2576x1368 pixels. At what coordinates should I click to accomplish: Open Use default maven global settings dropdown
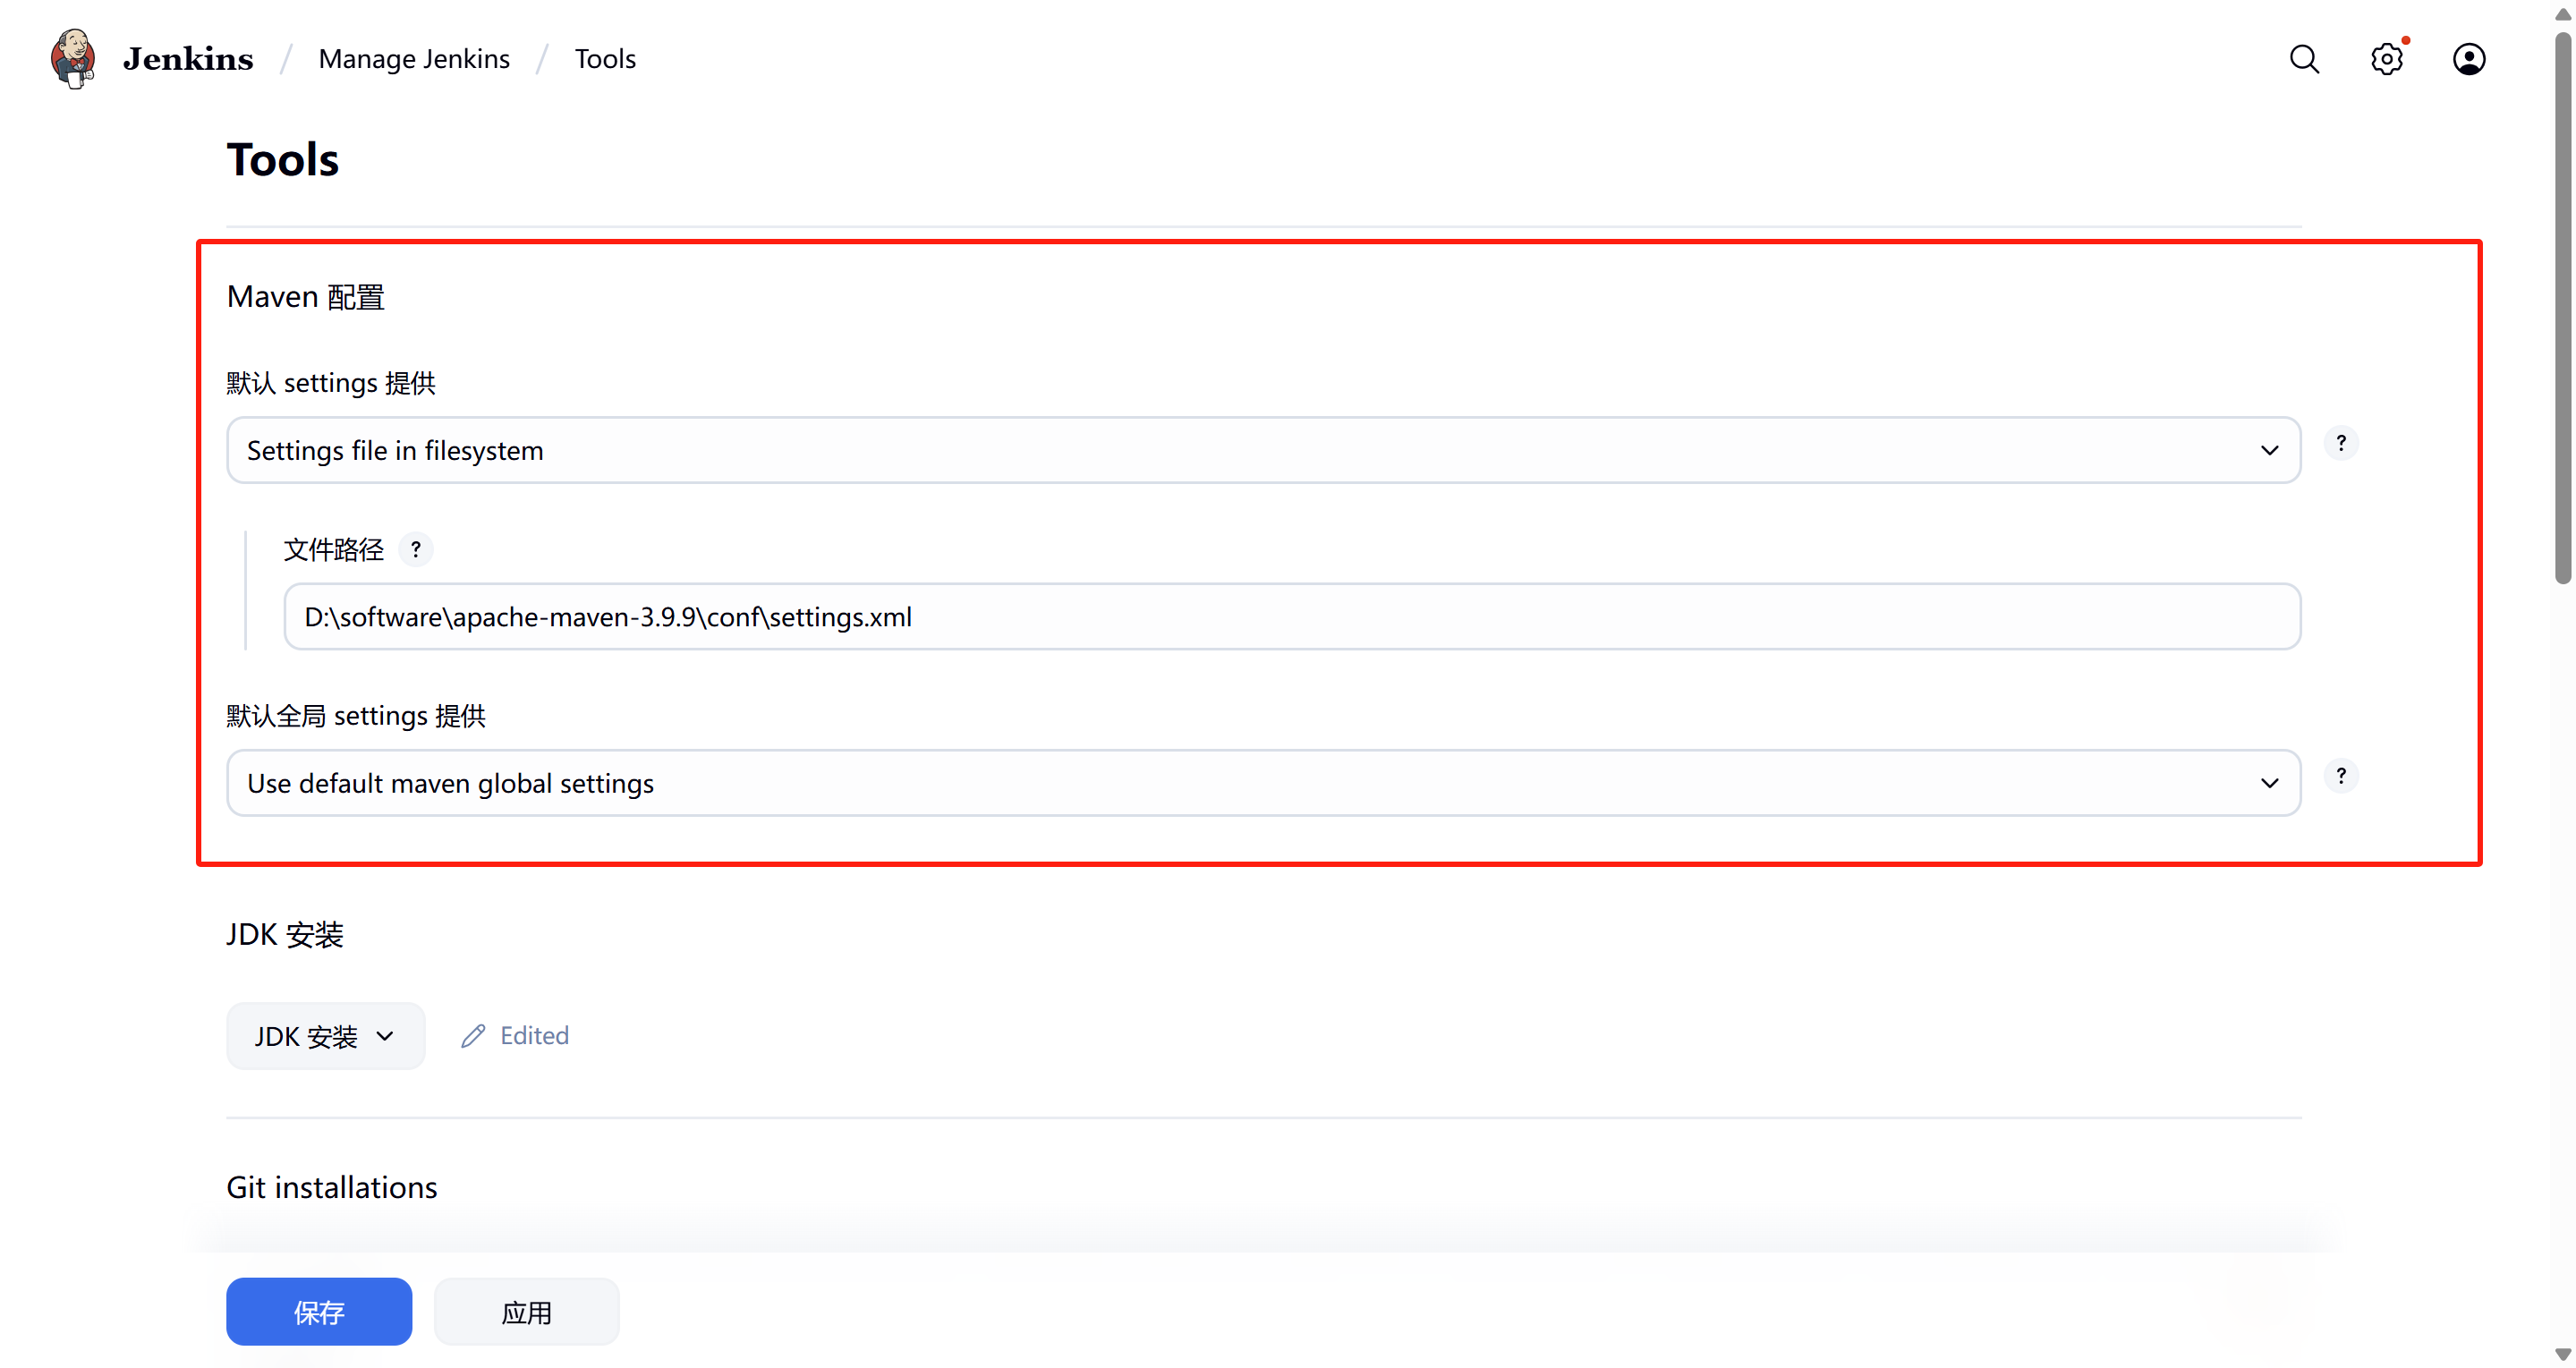click(x=1262, y=783)
